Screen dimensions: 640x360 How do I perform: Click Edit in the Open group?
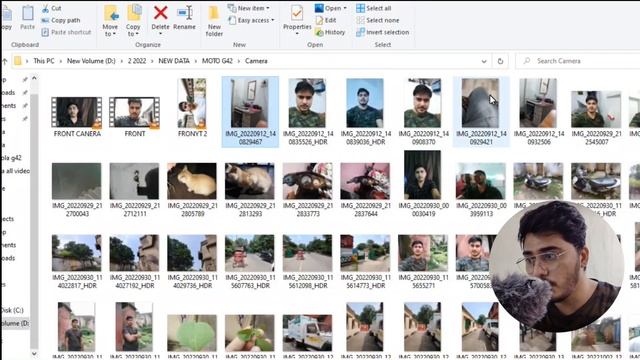click(326, 20)
